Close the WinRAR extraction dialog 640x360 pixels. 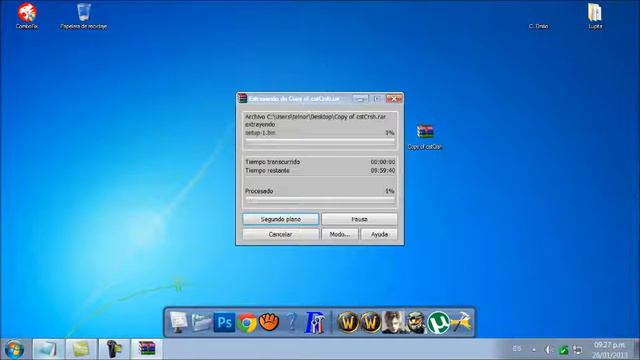(394, 98)
